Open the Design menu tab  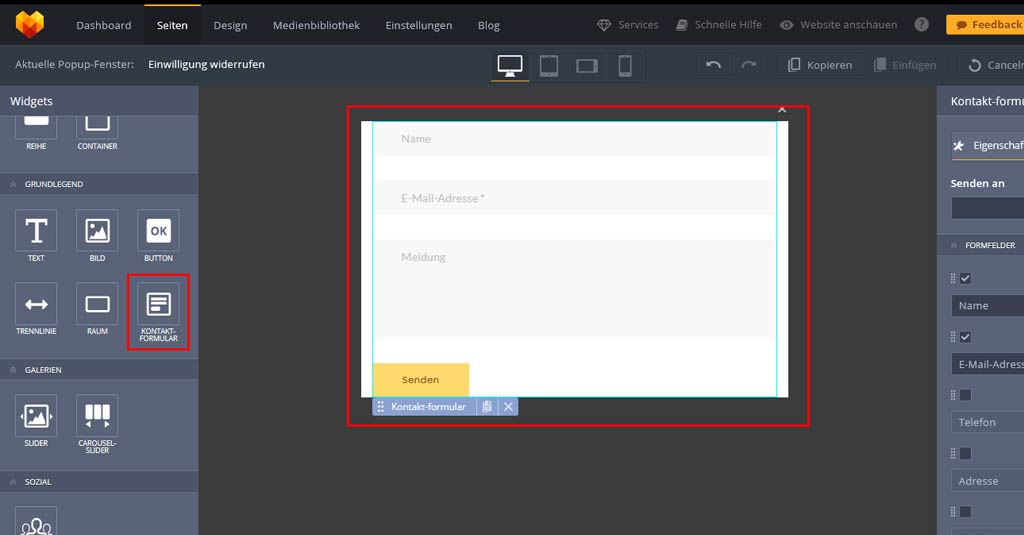[230, 25]
